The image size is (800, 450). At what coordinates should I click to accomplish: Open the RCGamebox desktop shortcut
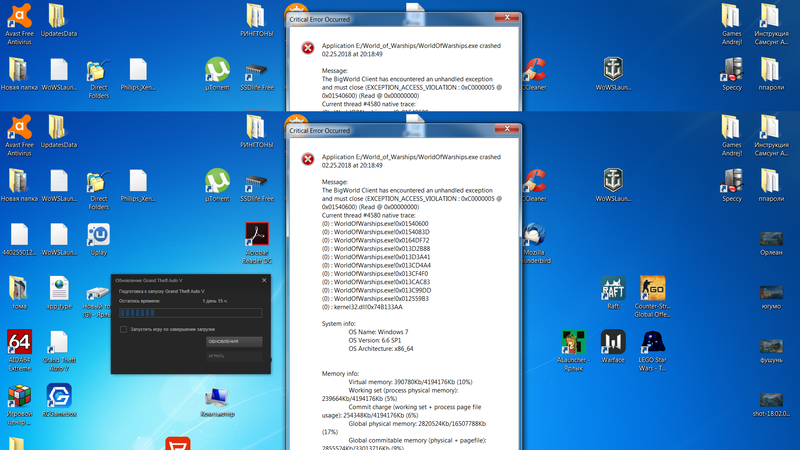point(58,396)
